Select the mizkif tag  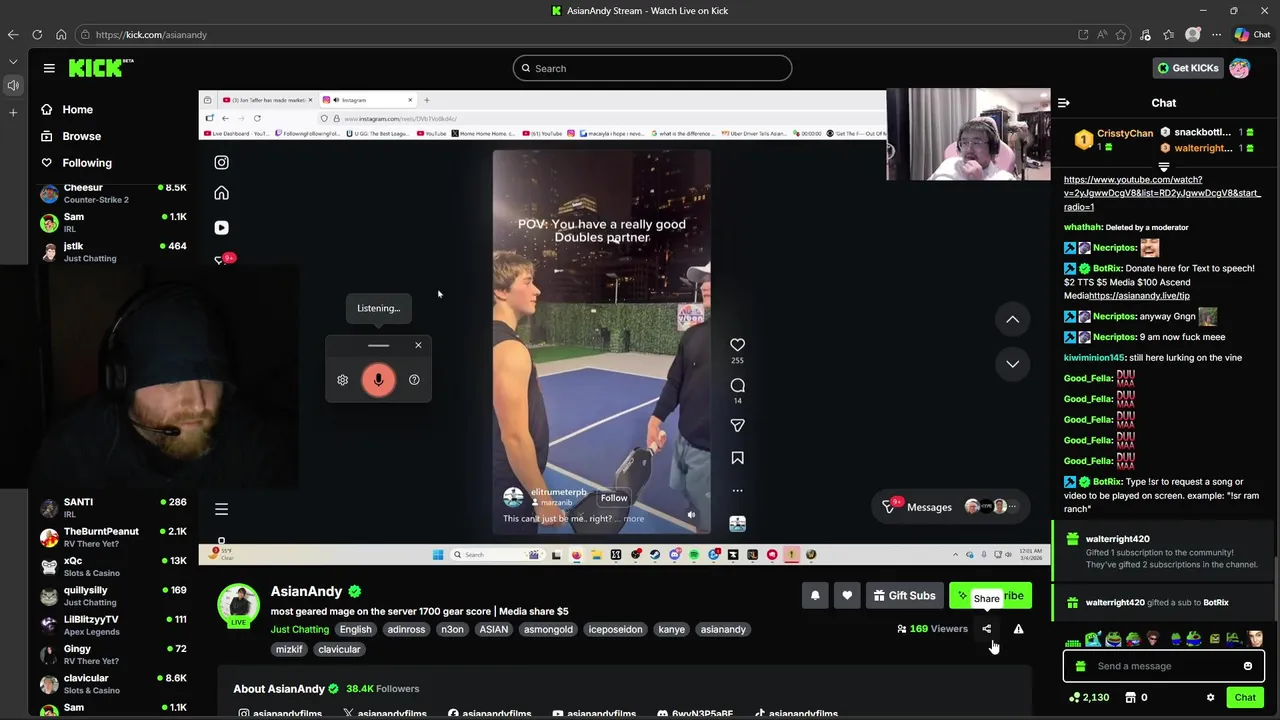289,650
